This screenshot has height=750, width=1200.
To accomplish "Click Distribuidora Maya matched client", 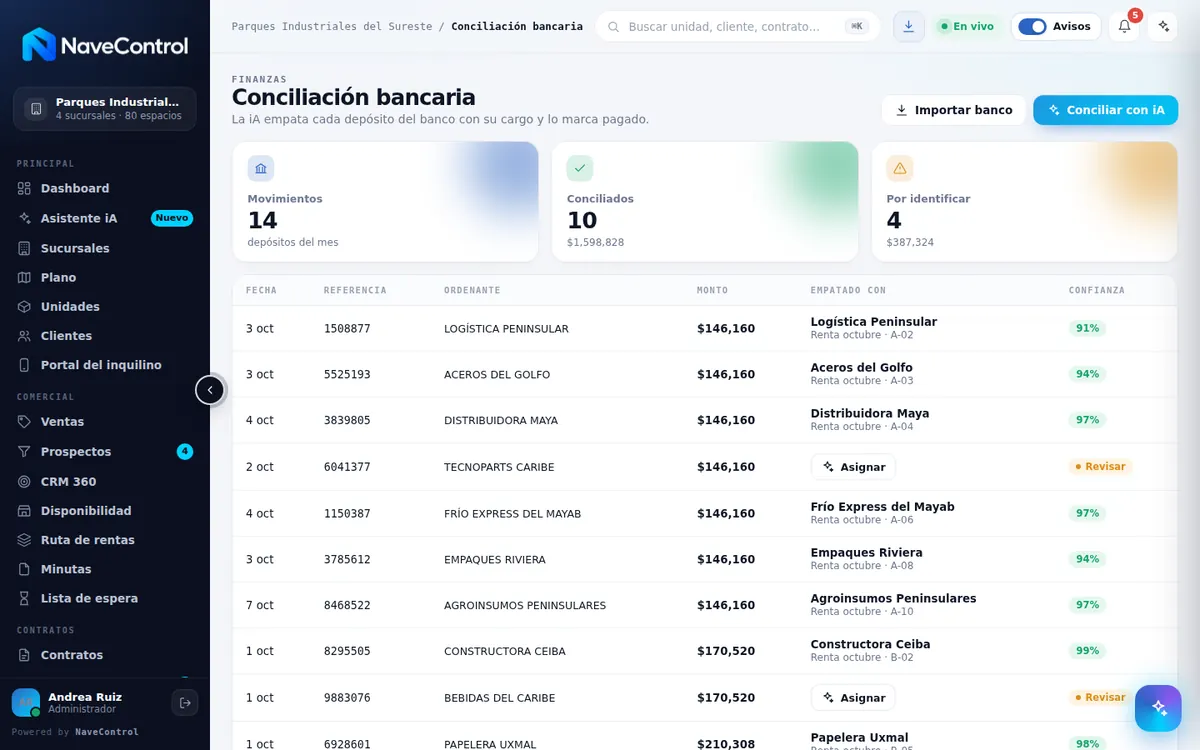I will coord(870,413).
